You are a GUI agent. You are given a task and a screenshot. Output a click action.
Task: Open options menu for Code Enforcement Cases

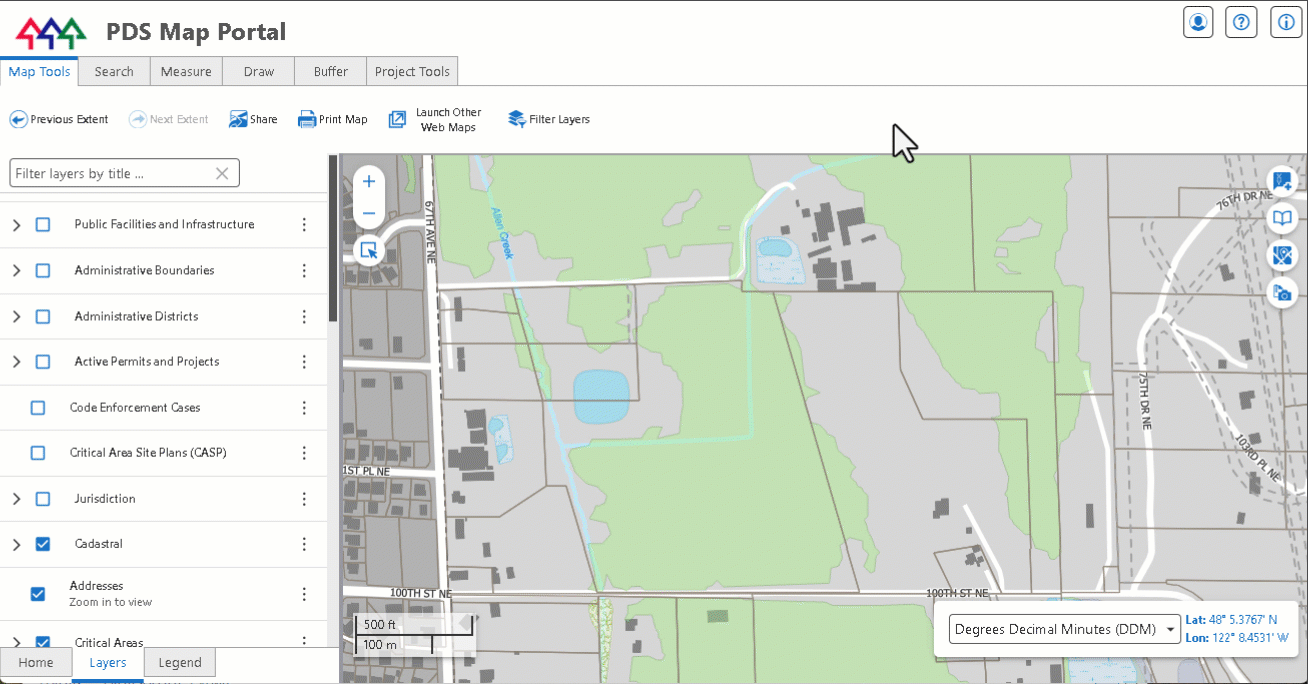pyautogui.click(x=305, y=408)
